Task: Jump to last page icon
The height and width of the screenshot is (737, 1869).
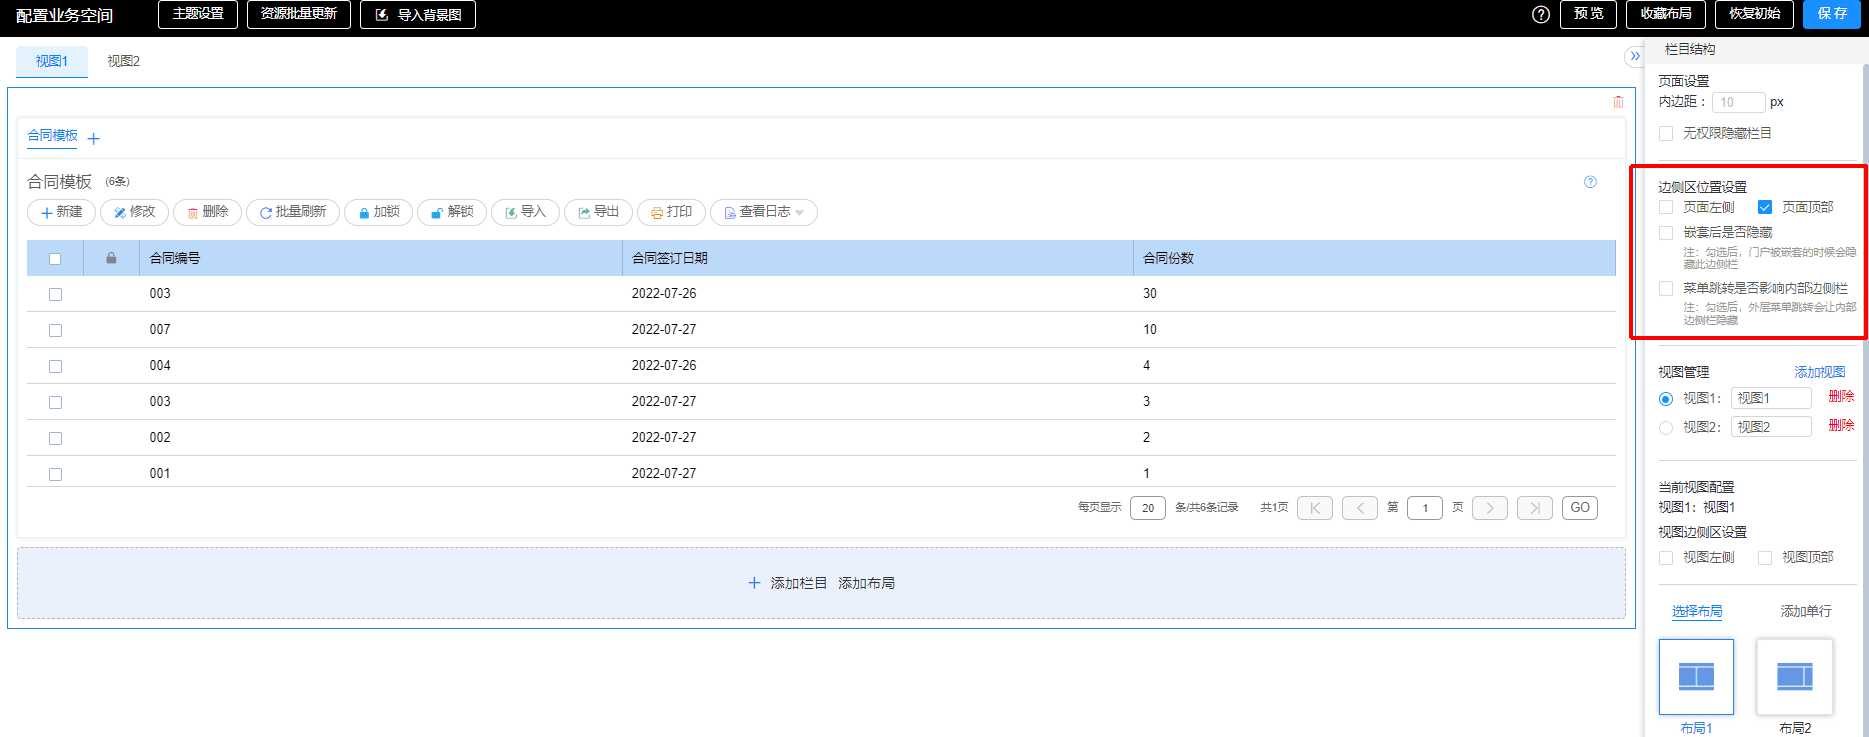Action: pos(1535,508)
